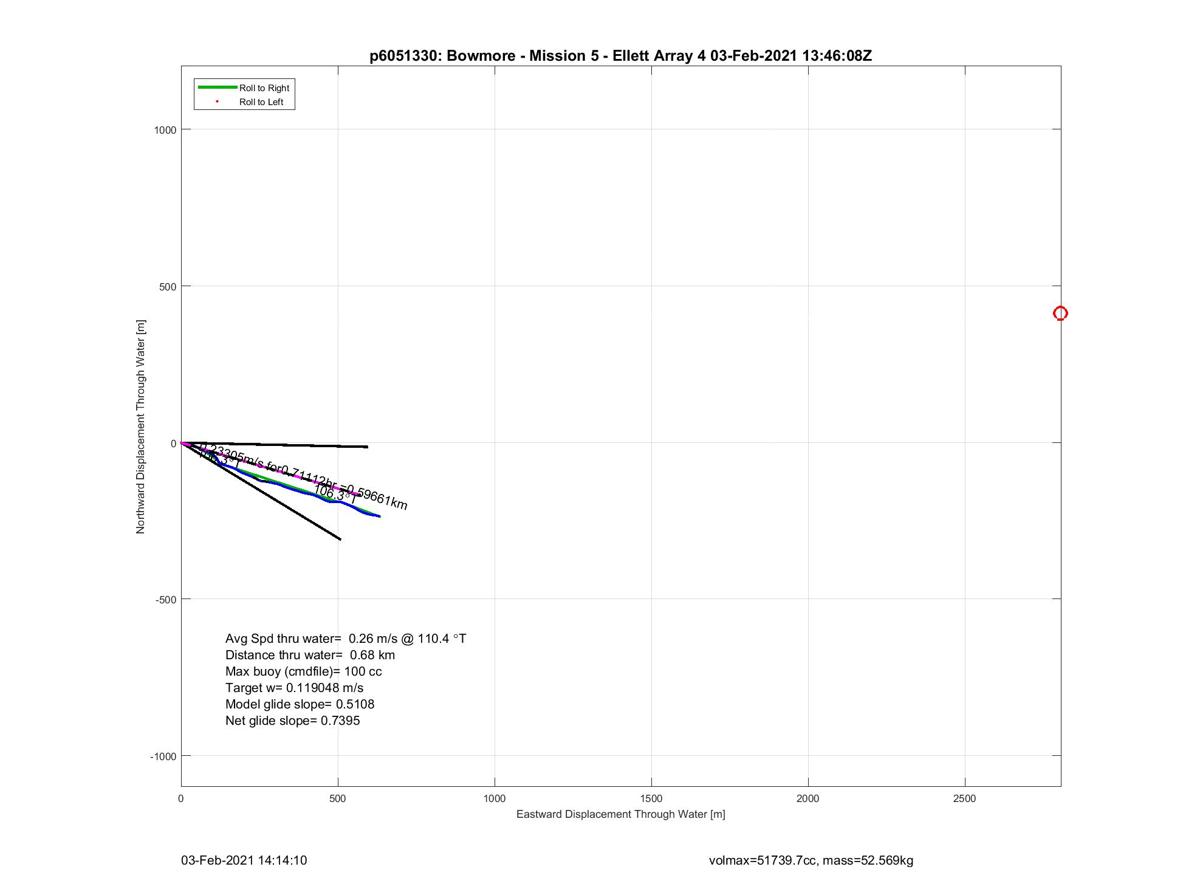Click the x-axis tick label '1500'
Screen dimensions: 1200x885
pyautogui.click(x=651, y=798)
